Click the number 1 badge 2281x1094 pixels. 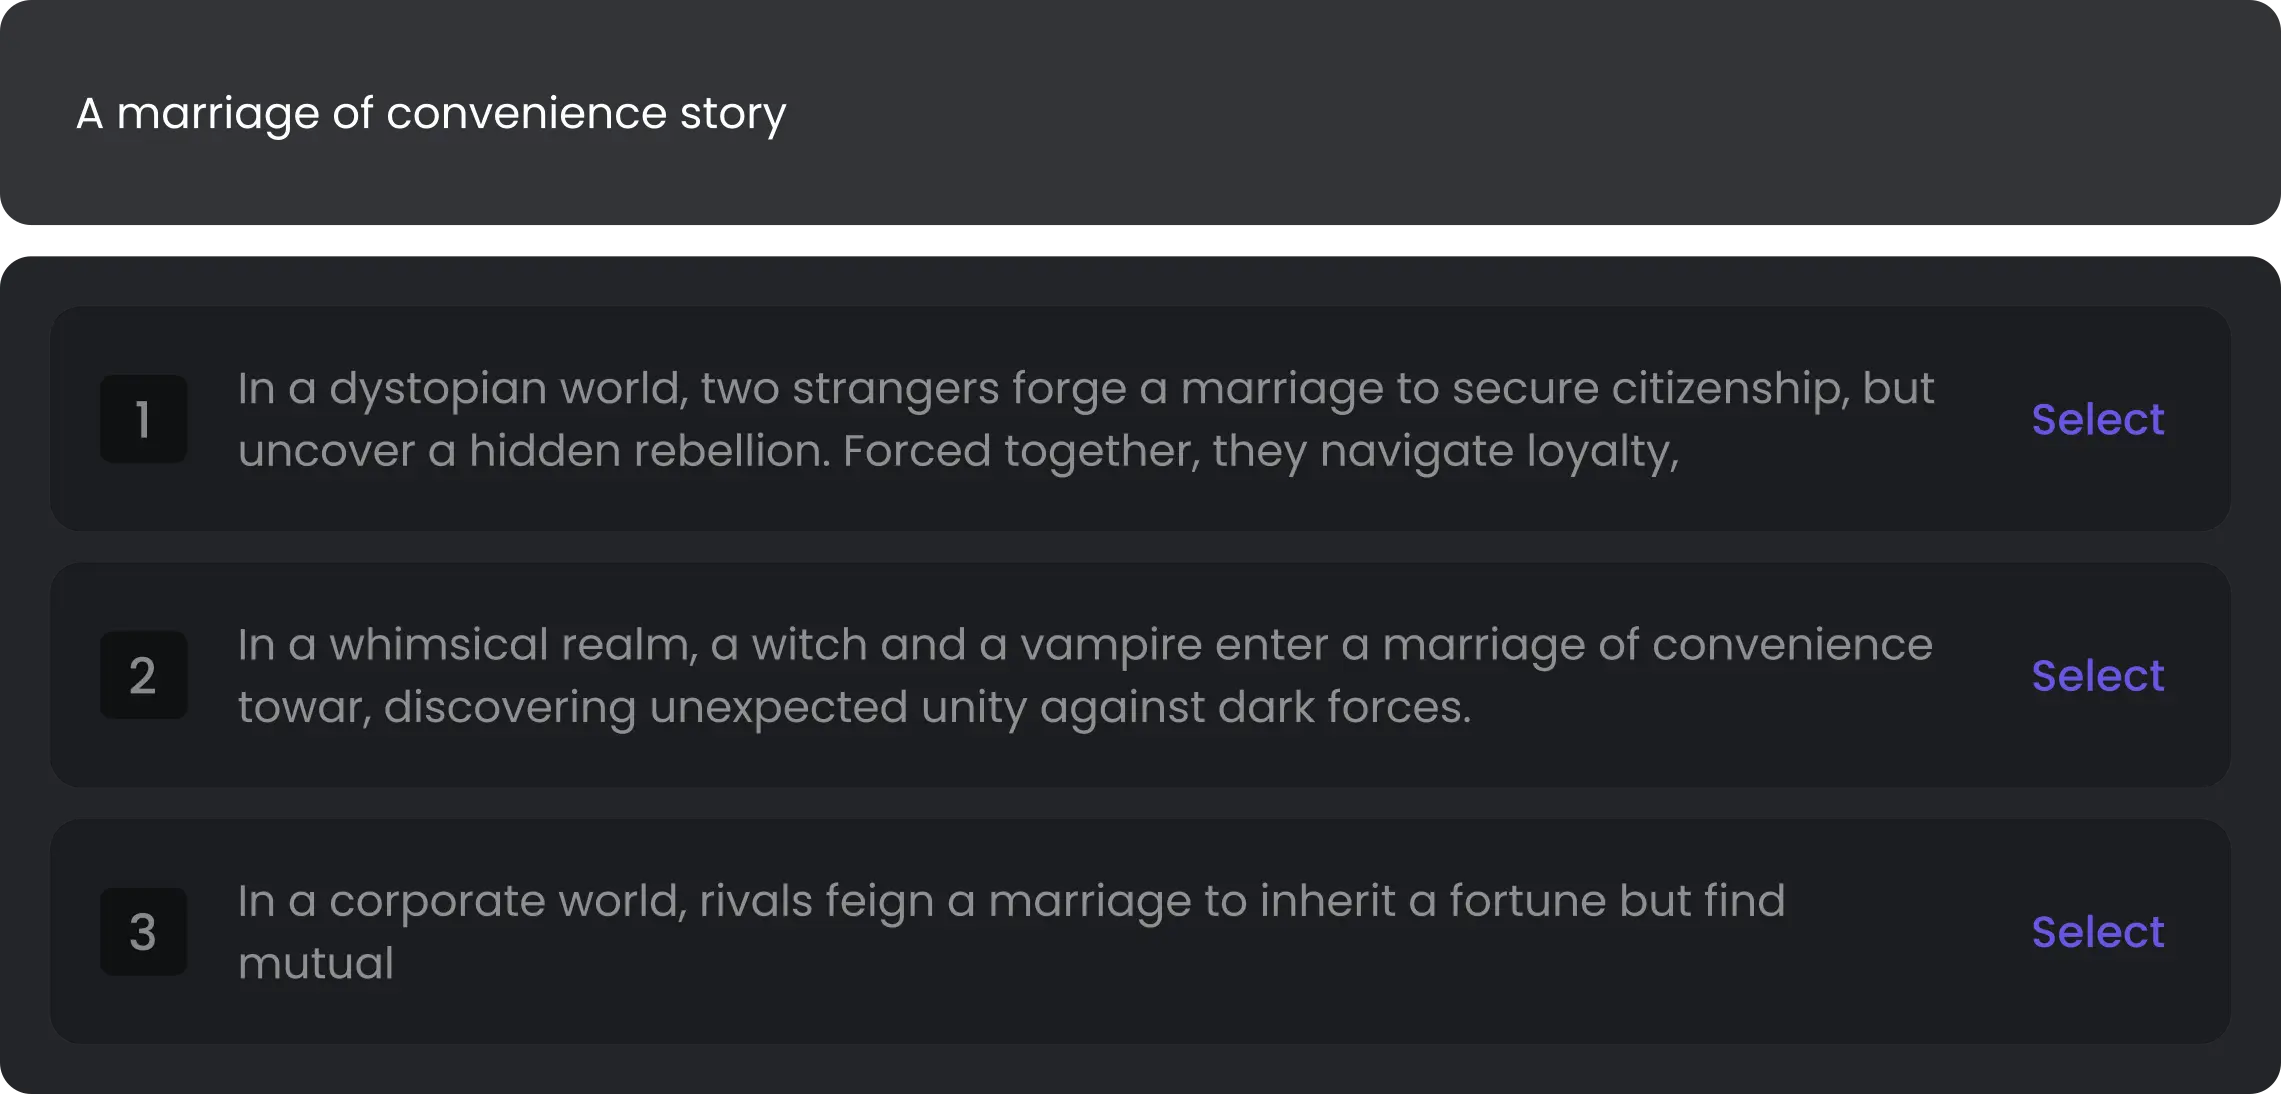143,419
